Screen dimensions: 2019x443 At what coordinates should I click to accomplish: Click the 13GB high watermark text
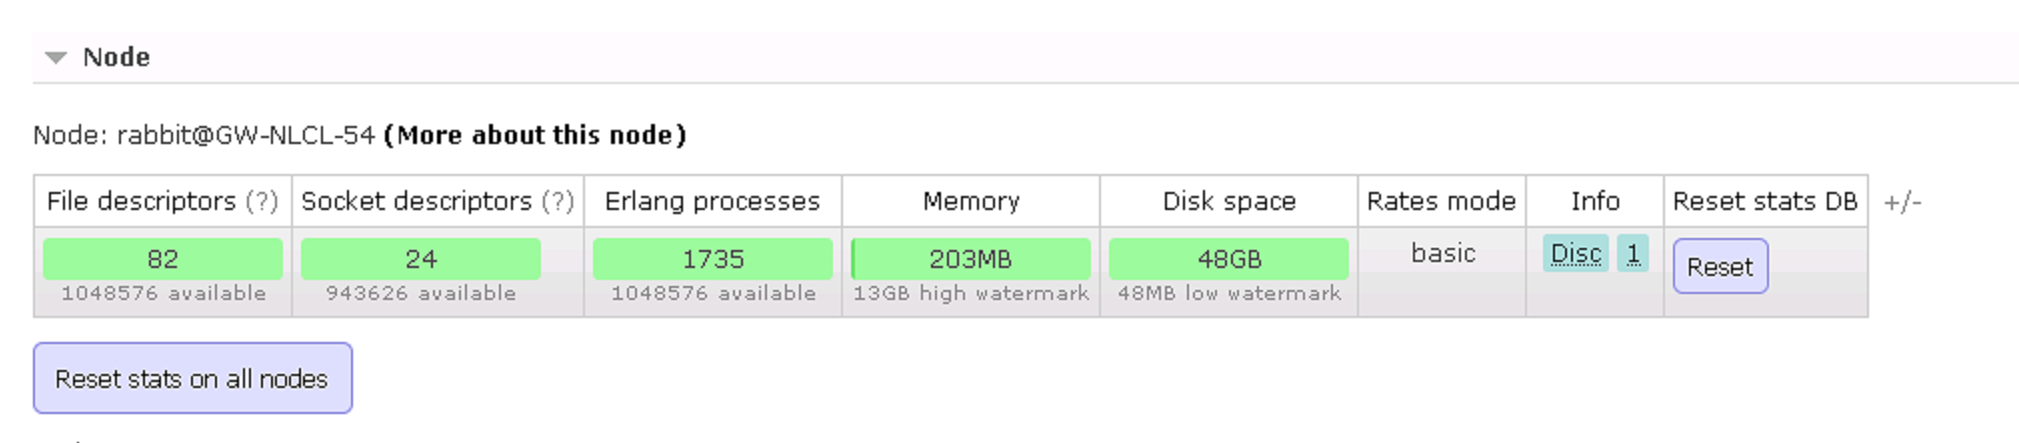click(x=971, y=293)
